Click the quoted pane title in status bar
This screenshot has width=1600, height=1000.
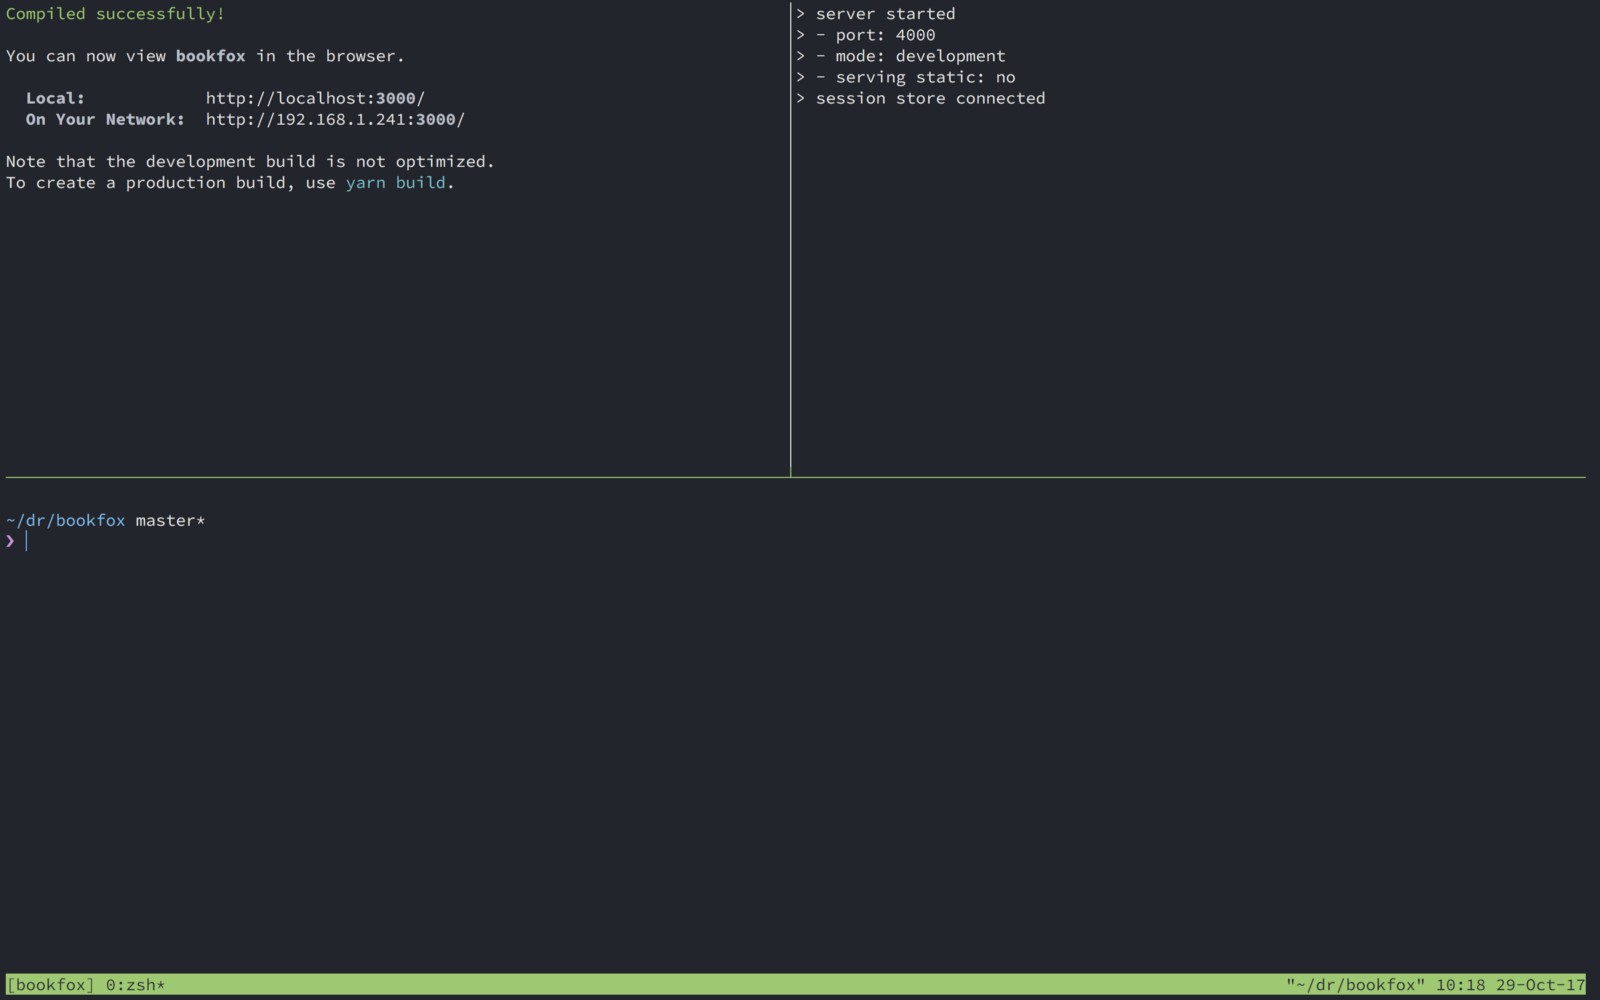tap(1356, 985)
